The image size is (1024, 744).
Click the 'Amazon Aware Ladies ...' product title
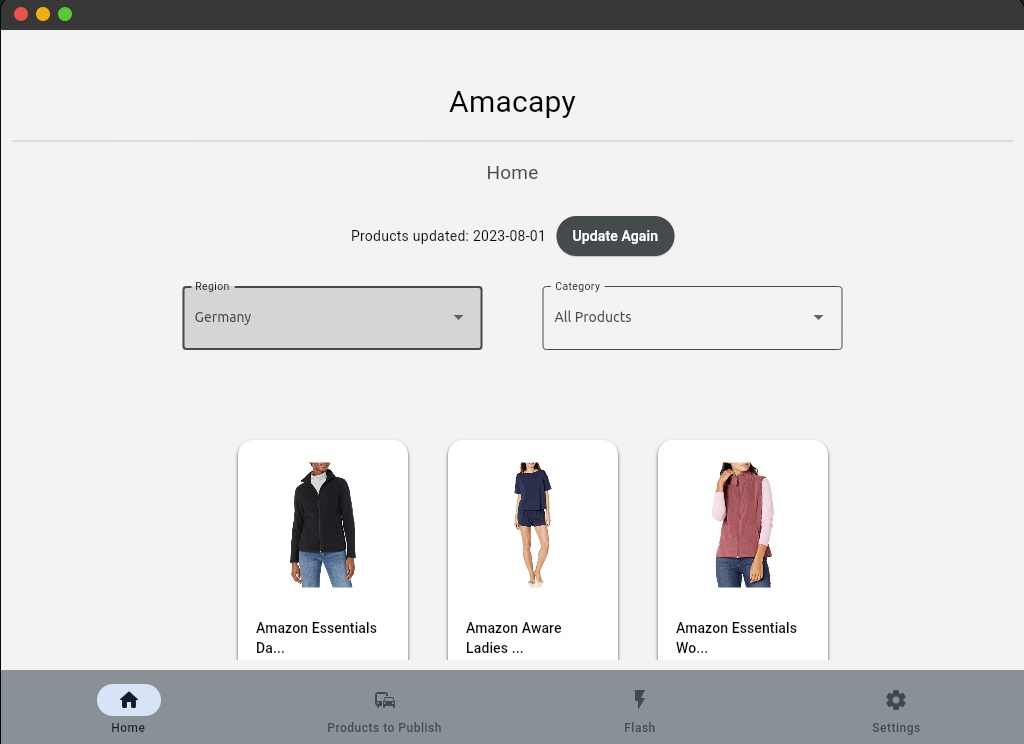[513, 638]
